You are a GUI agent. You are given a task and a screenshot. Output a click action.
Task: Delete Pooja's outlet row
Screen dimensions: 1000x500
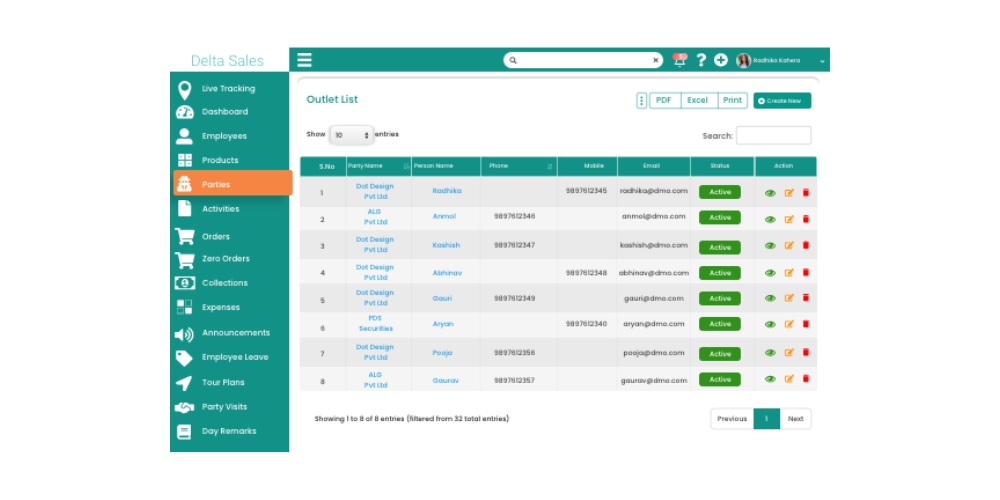(805, 352)
